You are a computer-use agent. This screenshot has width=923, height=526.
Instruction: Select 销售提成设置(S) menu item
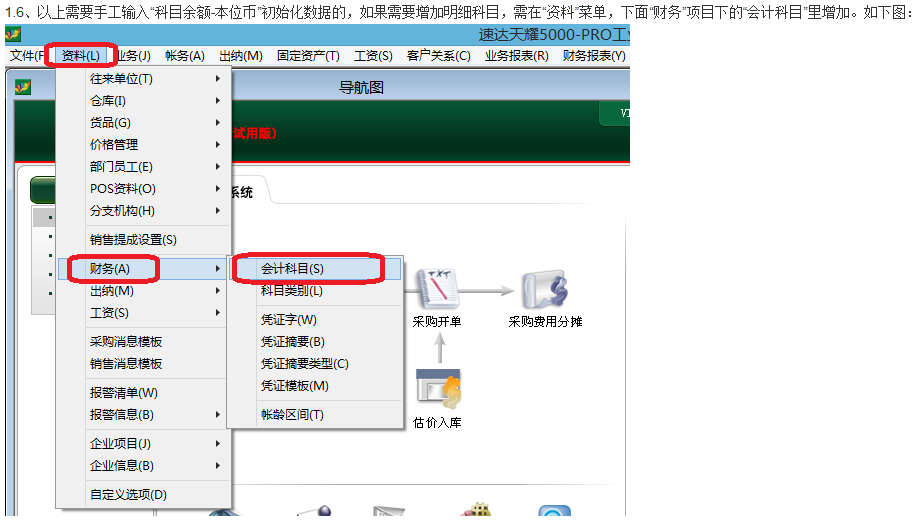coord(144,240)
